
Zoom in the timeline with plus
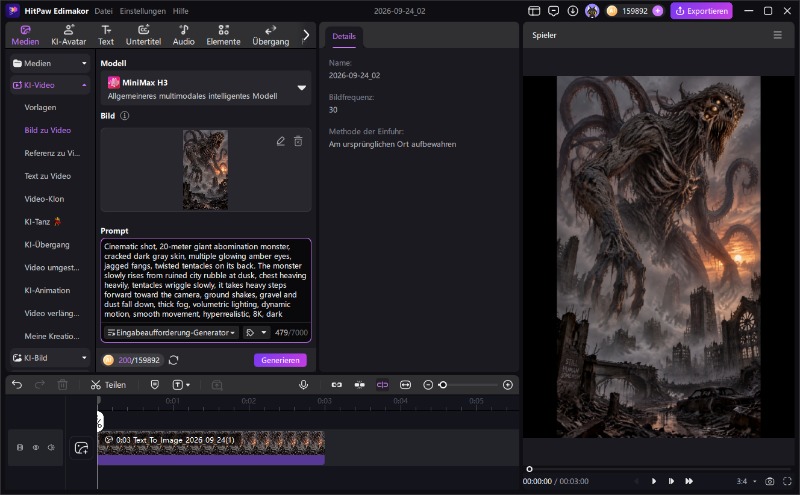click(508, 385)
